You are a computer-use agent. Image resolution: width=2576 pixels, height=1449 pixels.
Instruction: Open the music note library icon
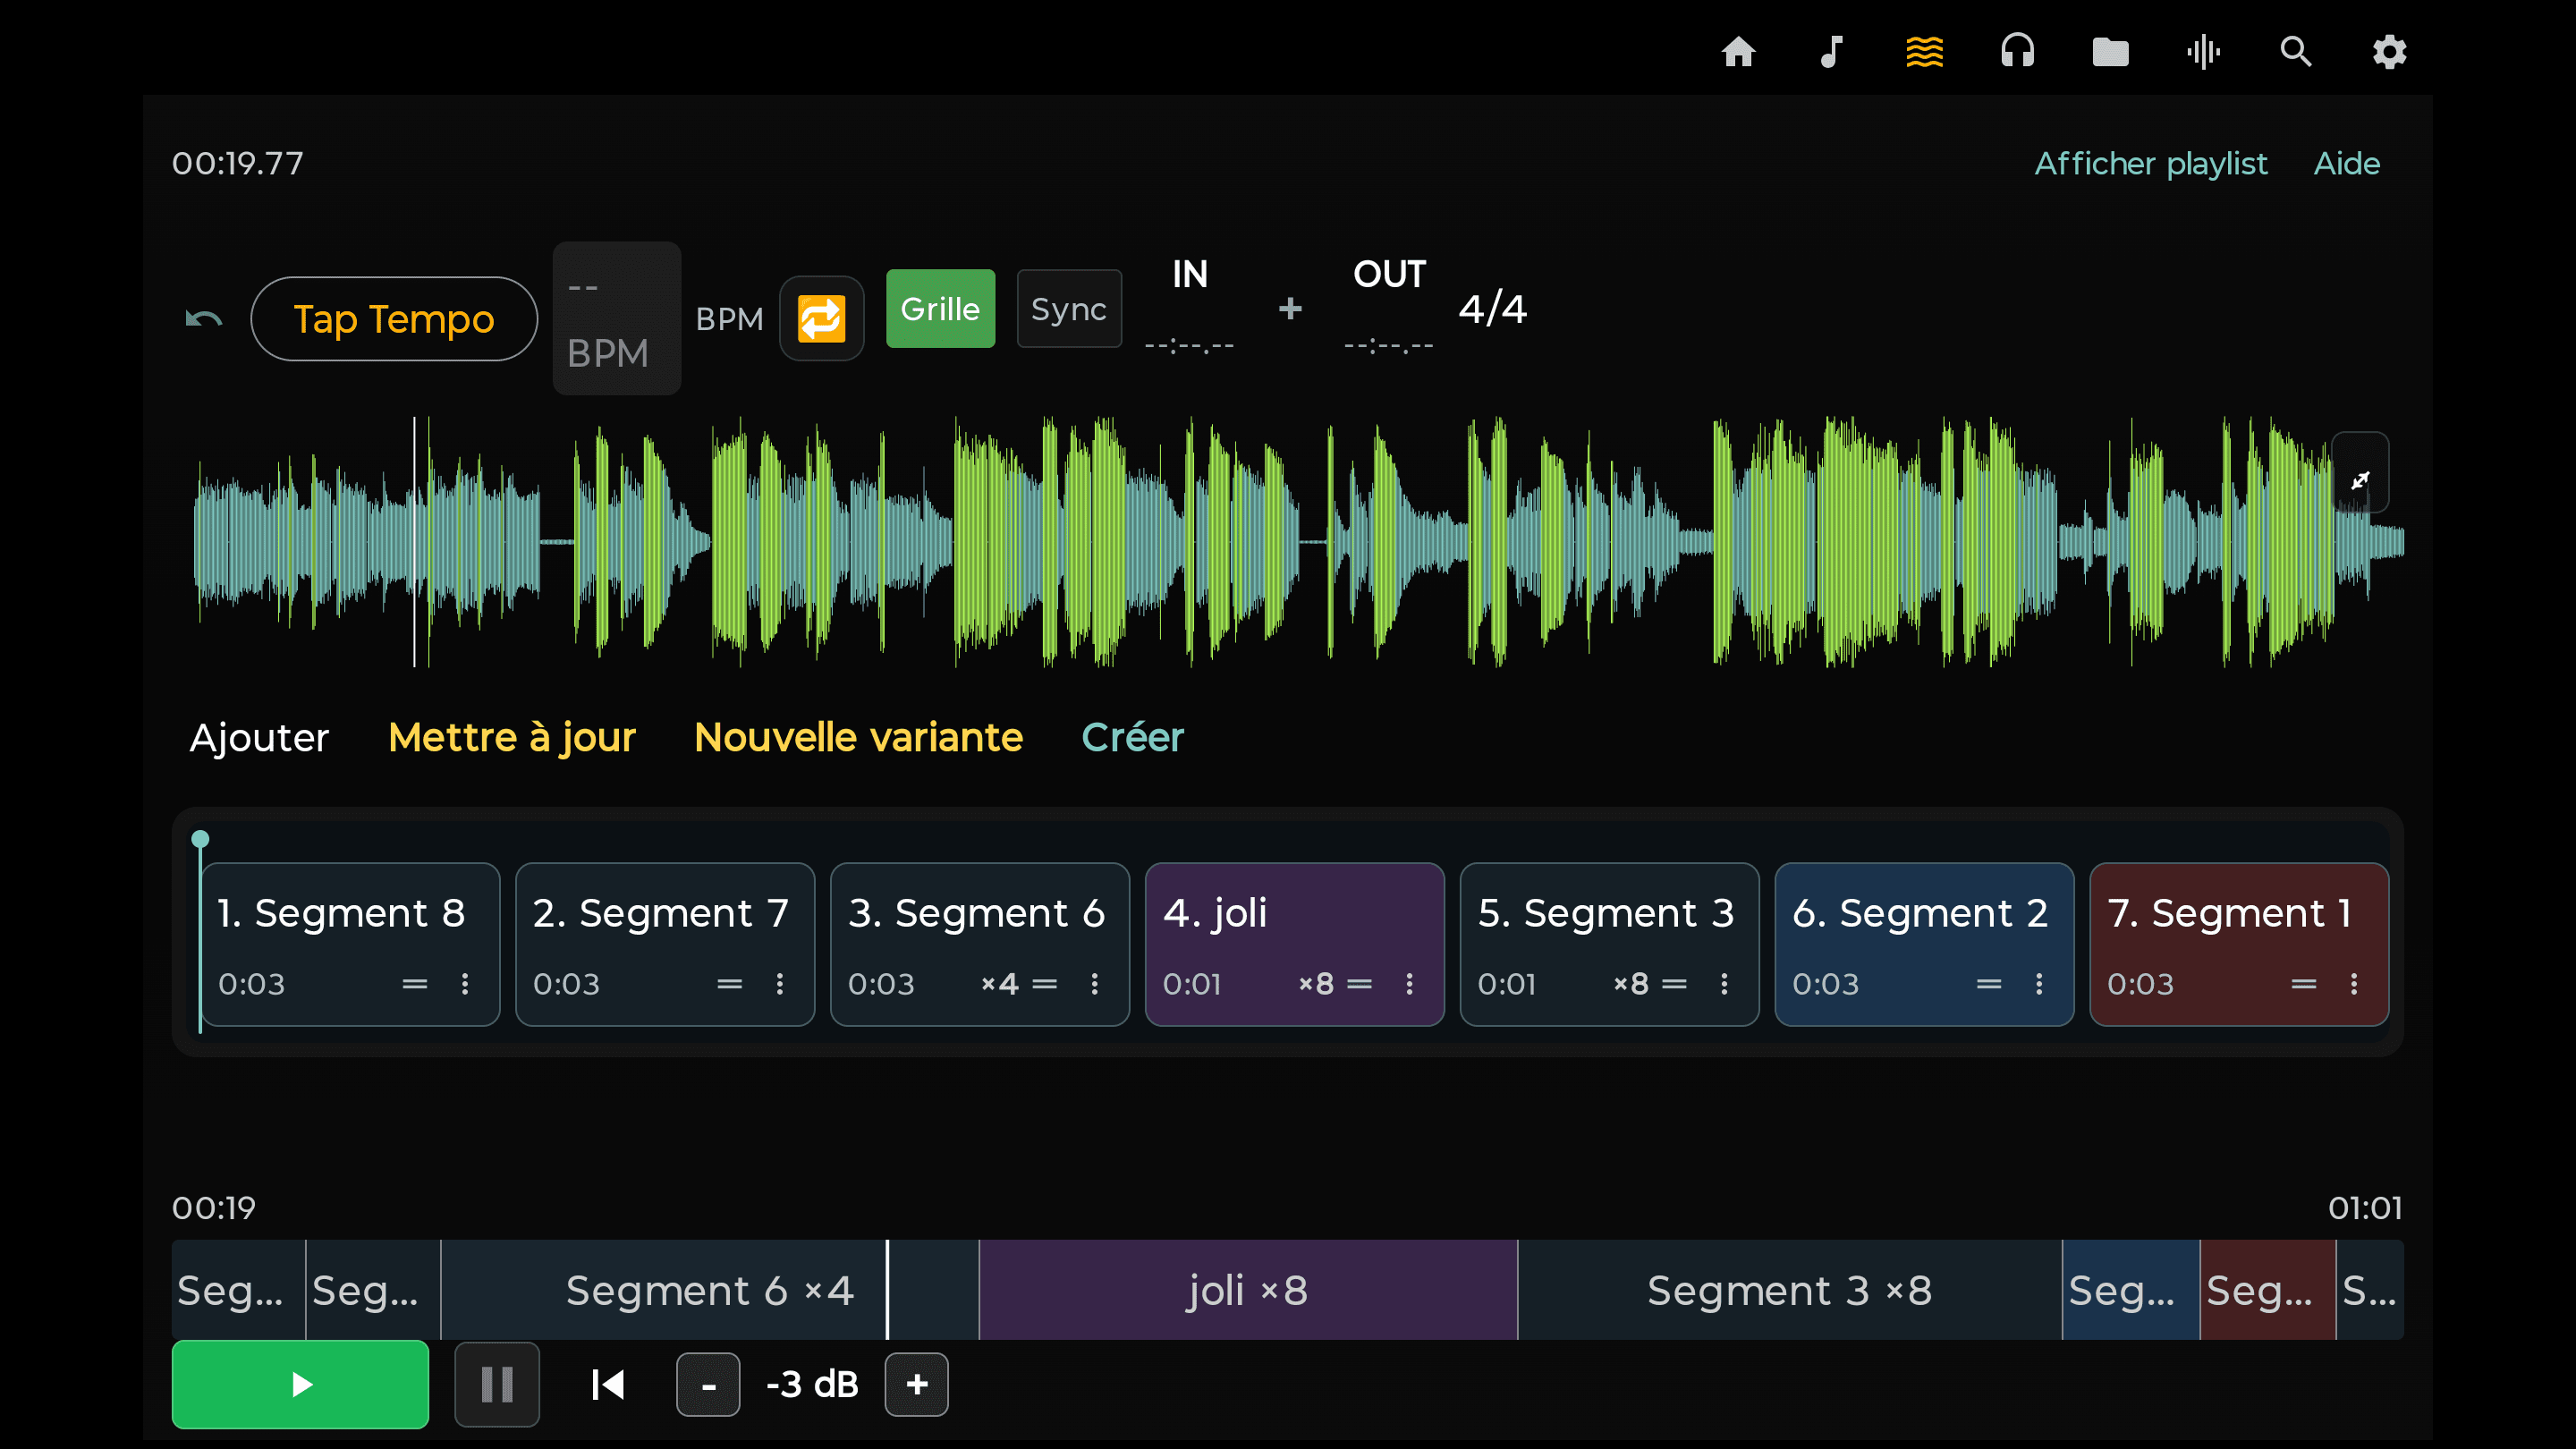[1831, 51]
